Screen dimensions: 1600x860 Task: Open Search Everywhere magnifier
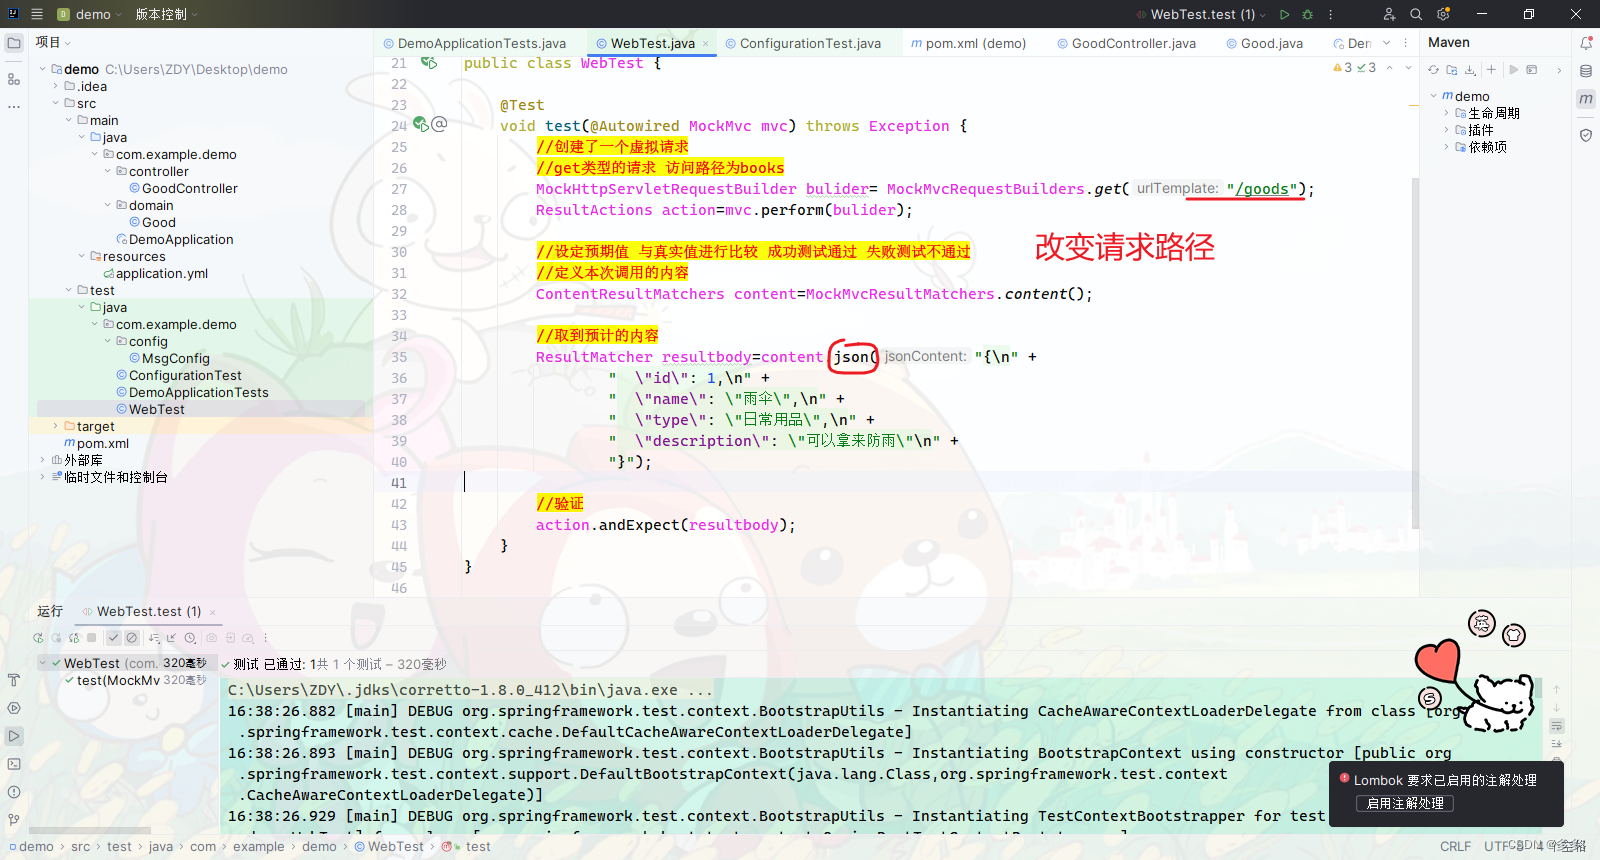(x=1416, y=14)
